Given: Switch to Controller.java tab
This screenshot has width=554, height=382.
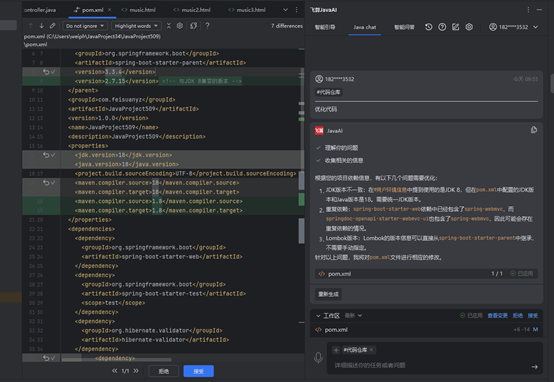Looking at the screenshot, I should click(40, 10).
